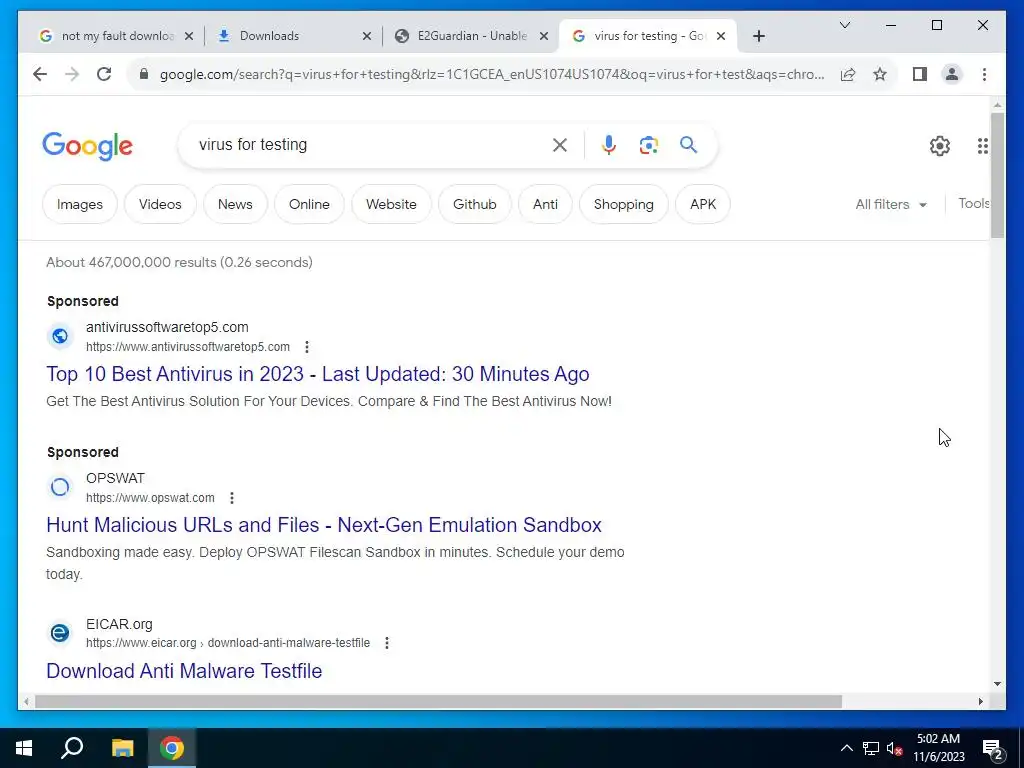Click the EICAR.org site favicon
This screenshot has height=768, width=1024.
coord(59,633)
